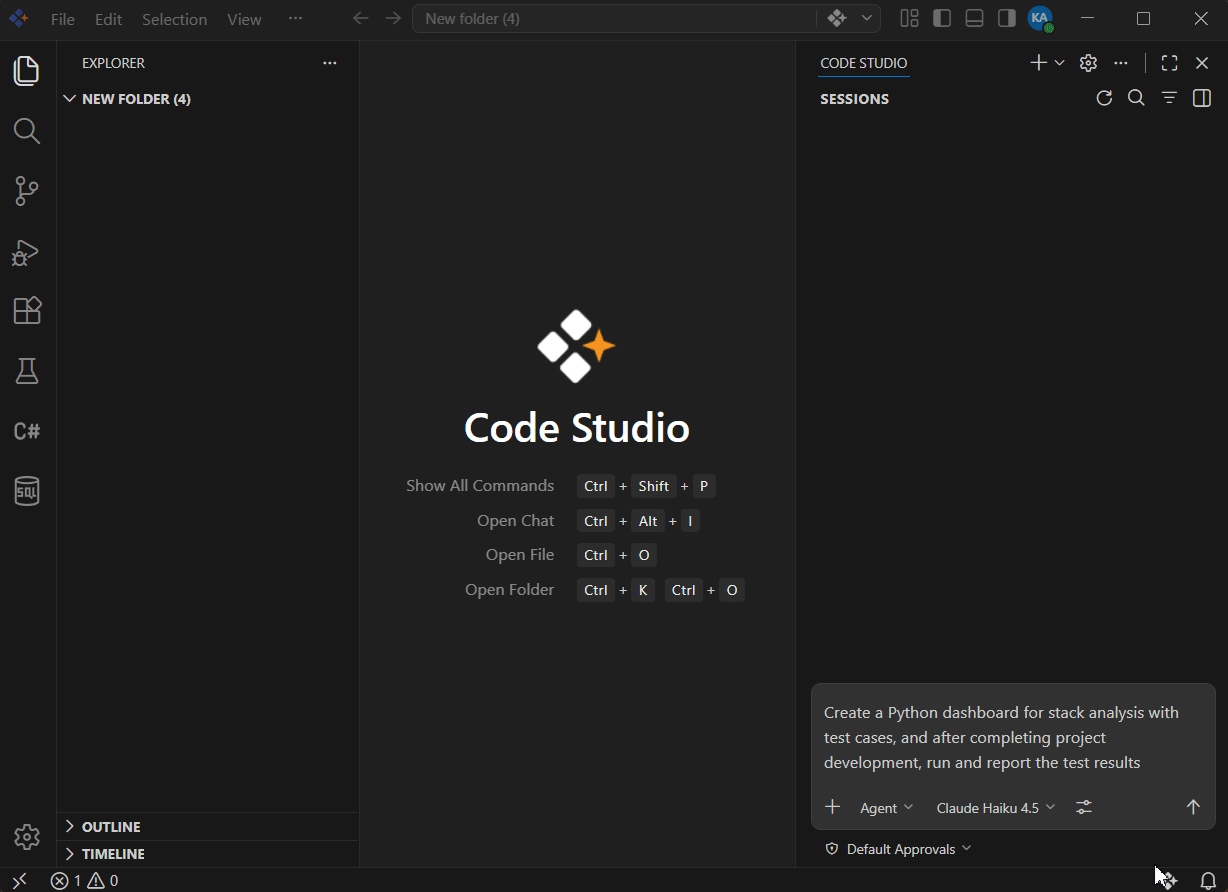Refresh the Sessions list
Image resolution: width=1228 pixels, height=892 pixels.
[1104, 98]
